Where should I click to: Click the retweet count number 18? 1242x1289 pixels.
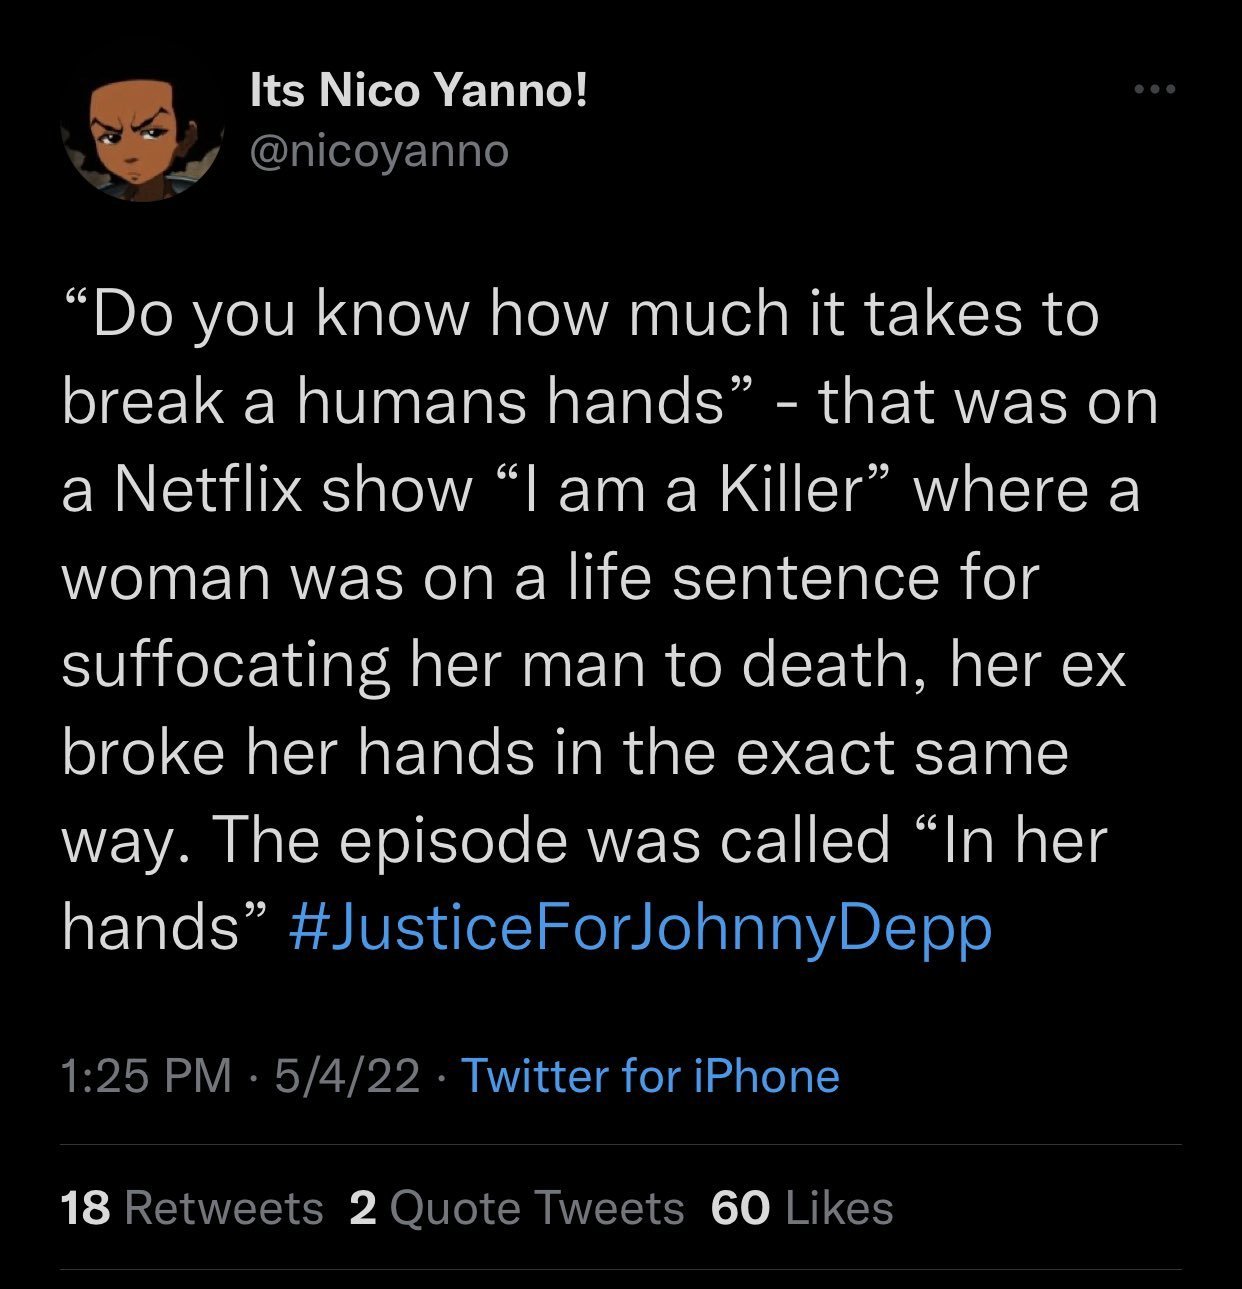(85, 1208)
